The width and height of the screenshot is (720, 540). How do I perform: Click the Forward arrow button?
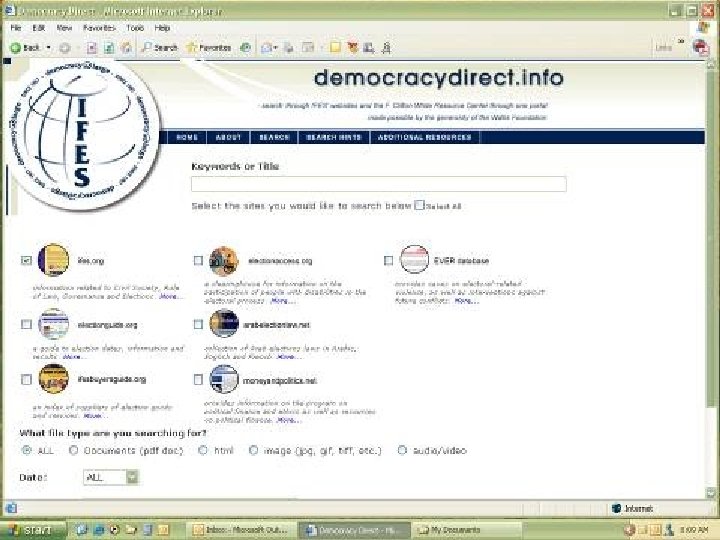65,48
